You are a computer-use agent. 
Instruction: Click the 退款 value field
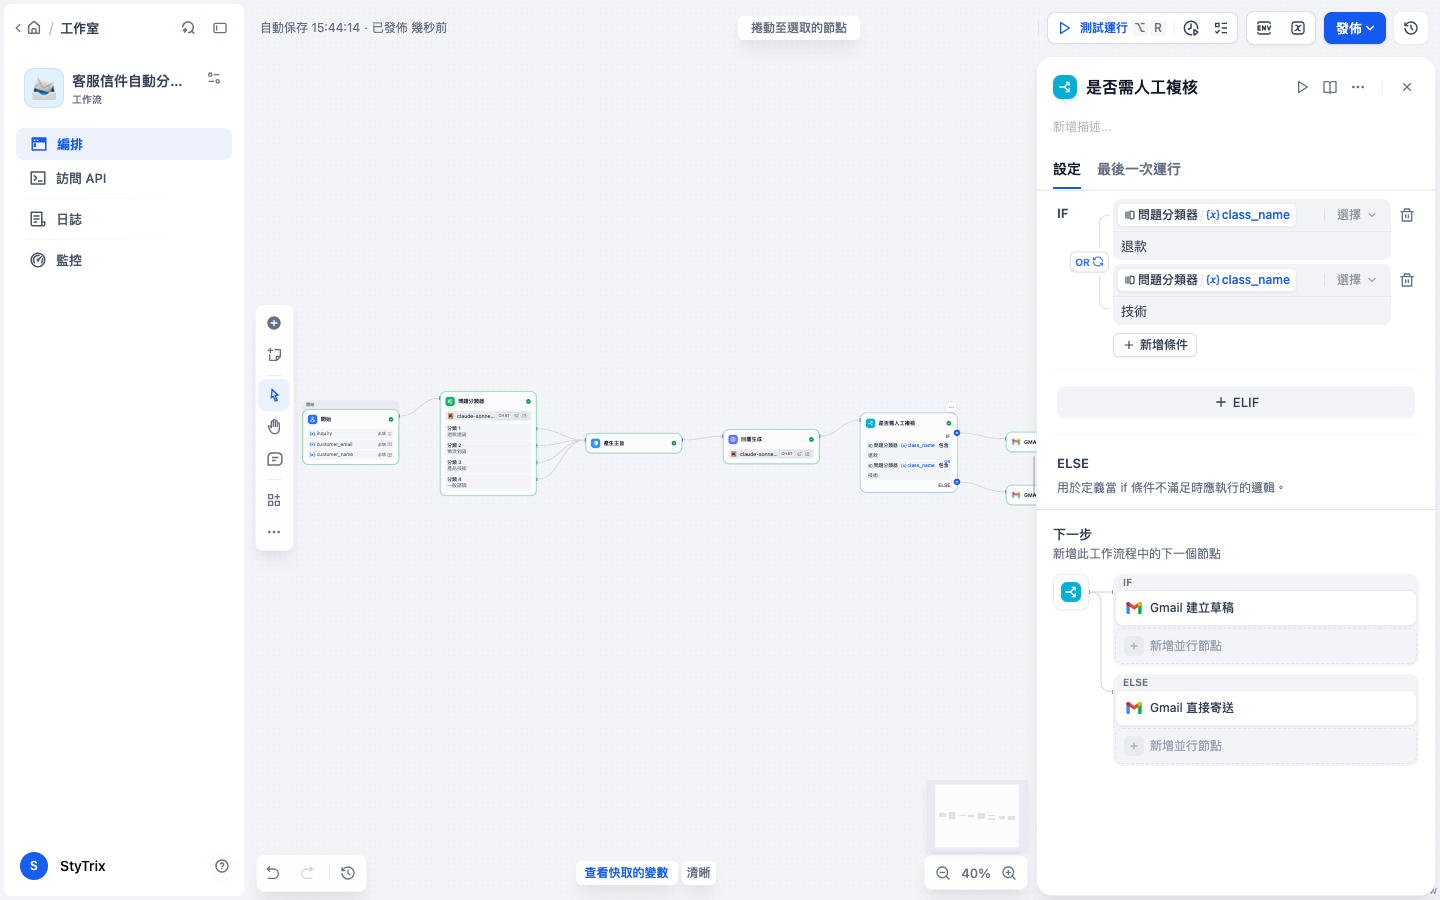[1252, 246]
